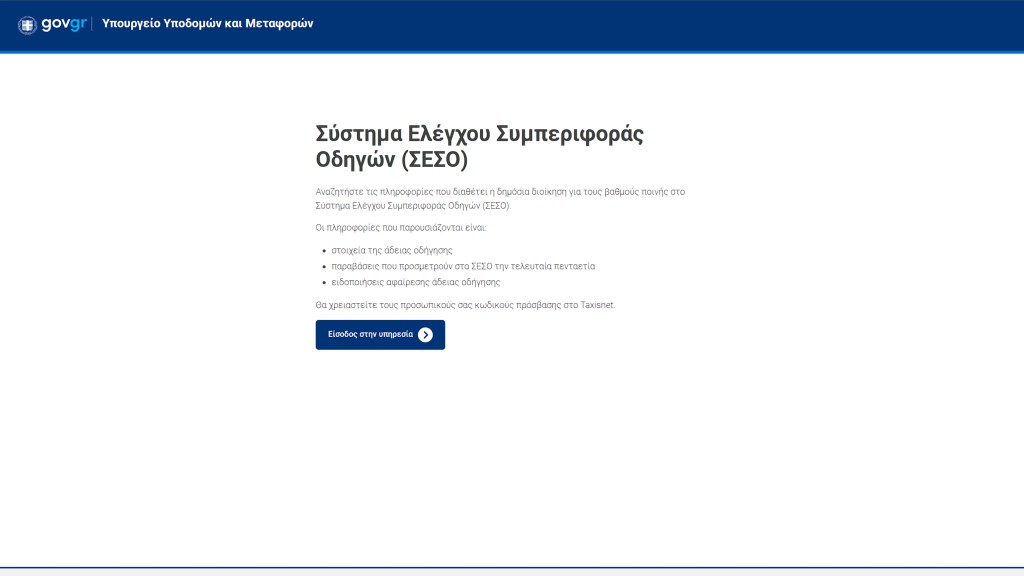Click 'Σύστημα Ελέγχου Συμπεριφοράς Οδηγών (ΣΕΣΟ).' paragraph line
The image size is (1024, 576).
click(412, 206)
